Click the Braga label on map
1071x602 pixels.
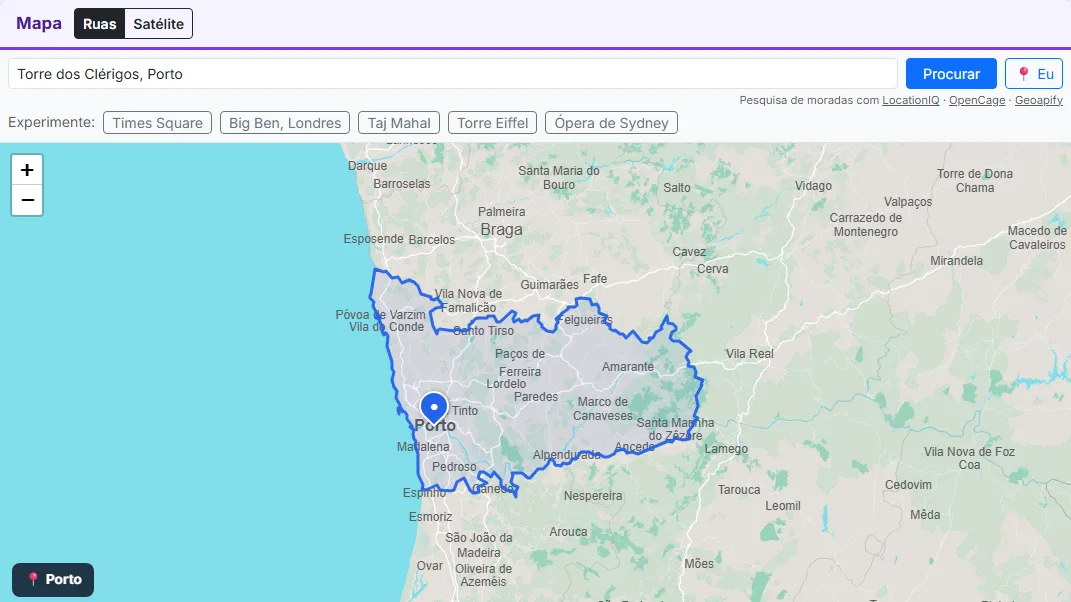point(501,230)
